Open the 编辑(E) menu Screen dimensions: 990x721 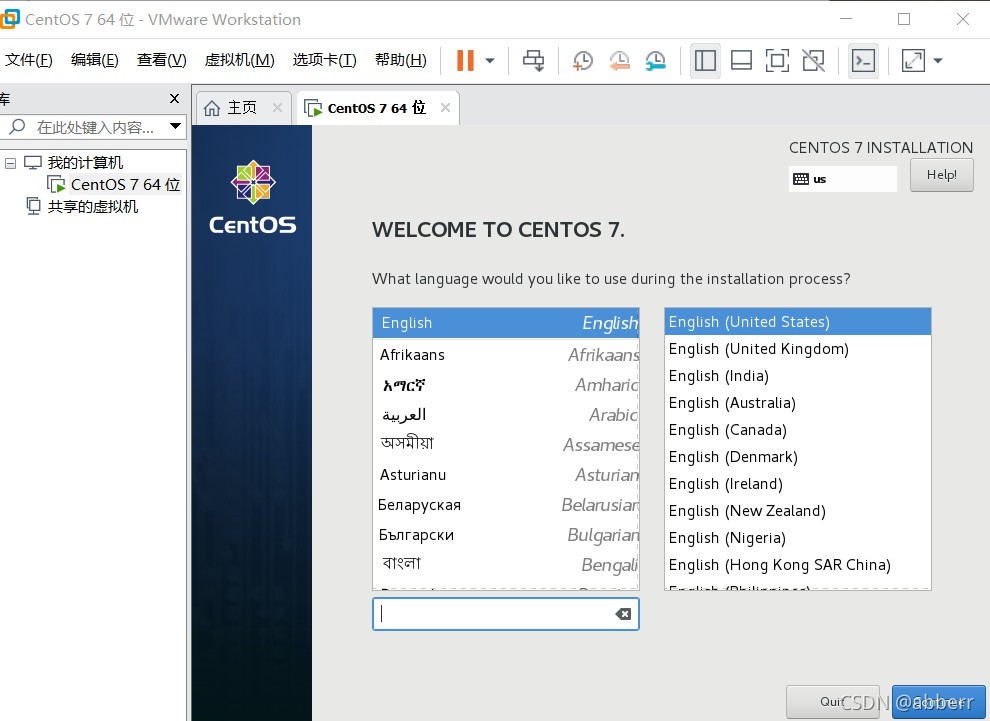click(95, 60)
